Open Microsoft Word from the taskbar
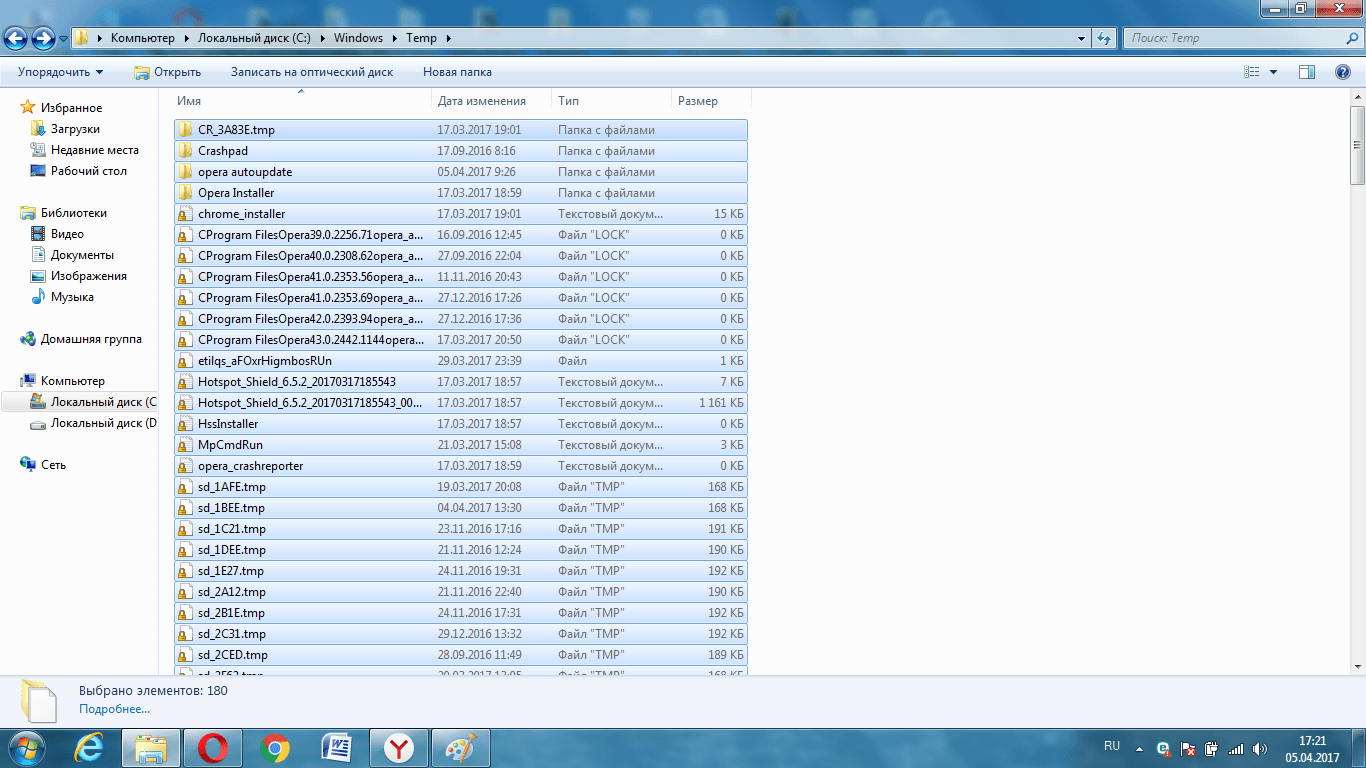The width and height of the screenshot is (1366, 768). click(x=337, y=747)
